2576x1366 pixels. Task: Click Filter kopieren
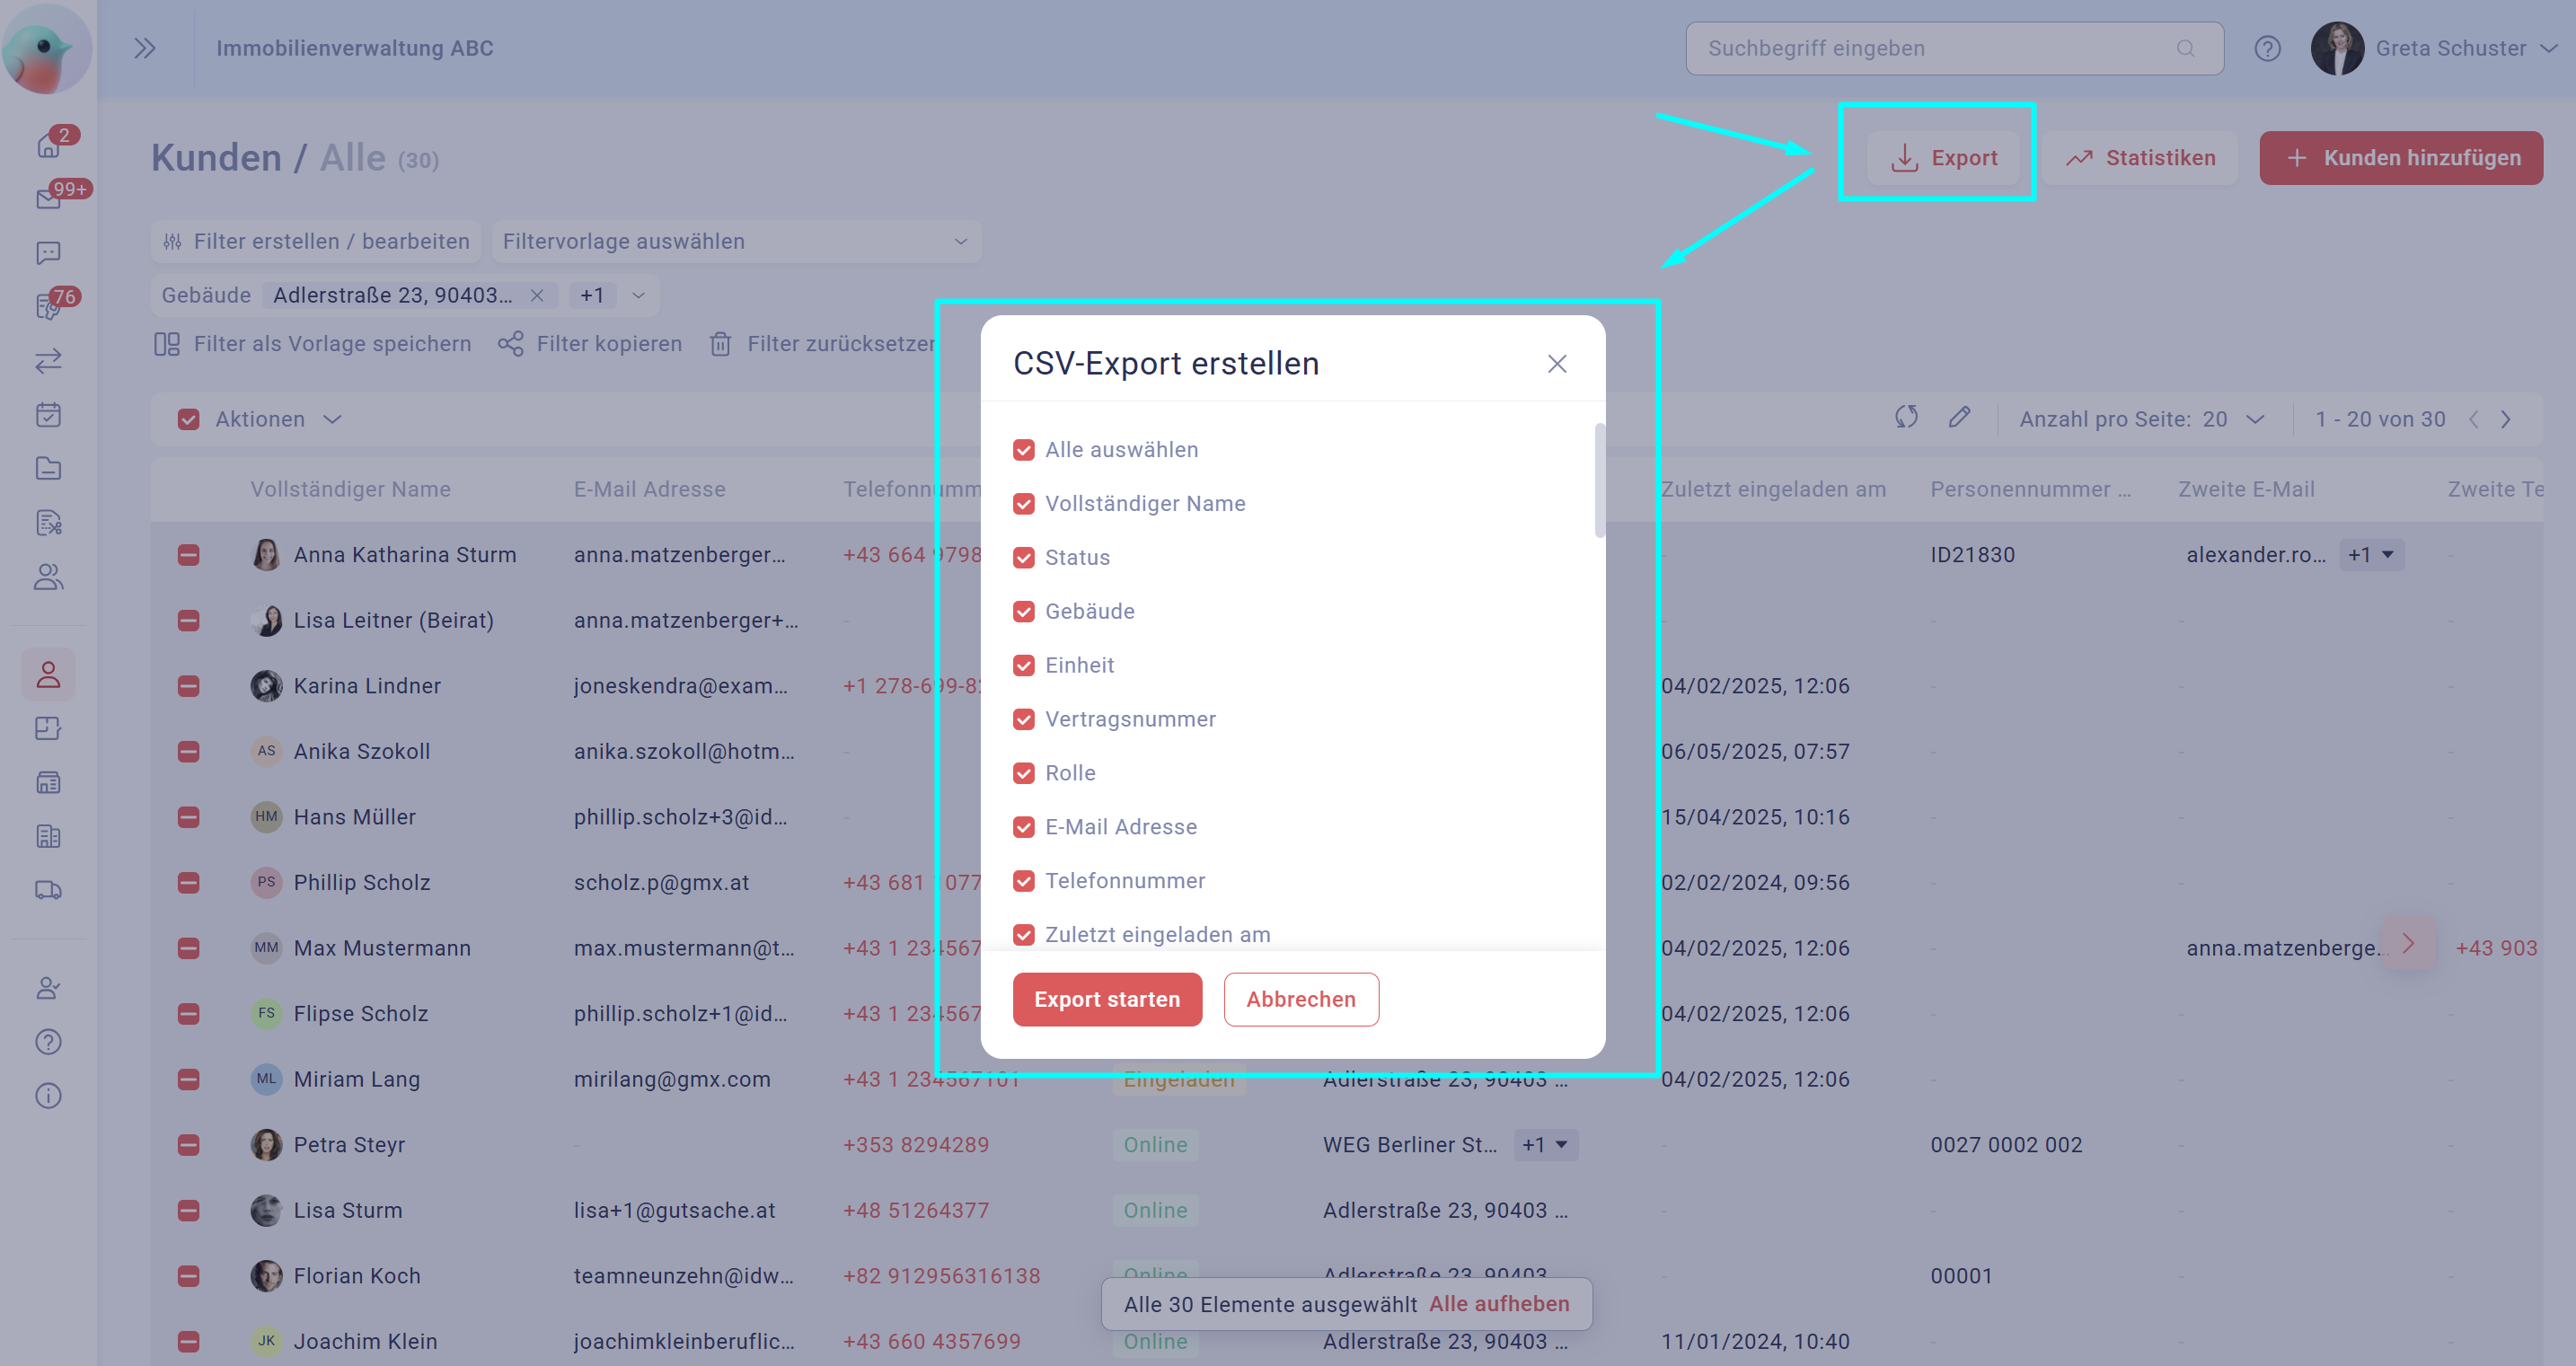(x=590, y=344)
